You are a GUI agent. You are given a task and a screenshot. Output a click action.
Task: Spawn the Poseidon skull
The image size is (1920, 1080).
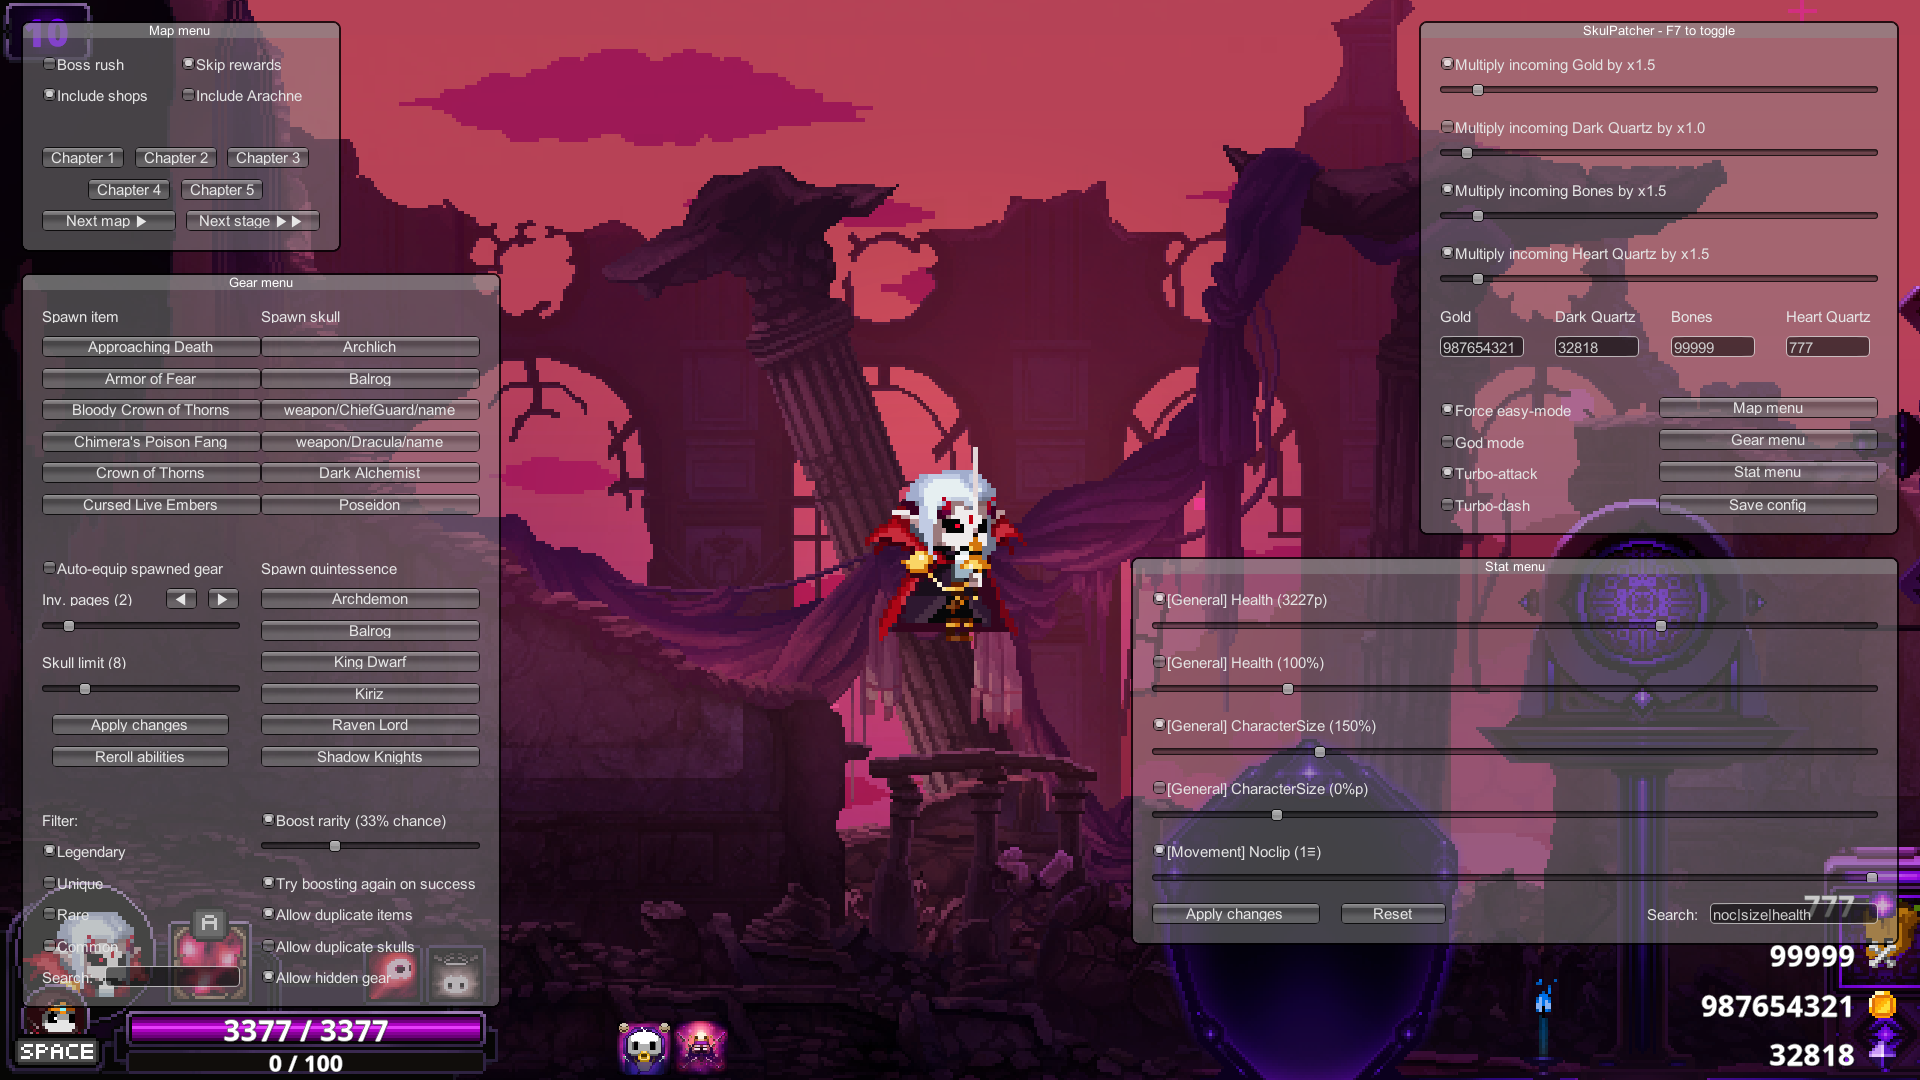[370, 505]
